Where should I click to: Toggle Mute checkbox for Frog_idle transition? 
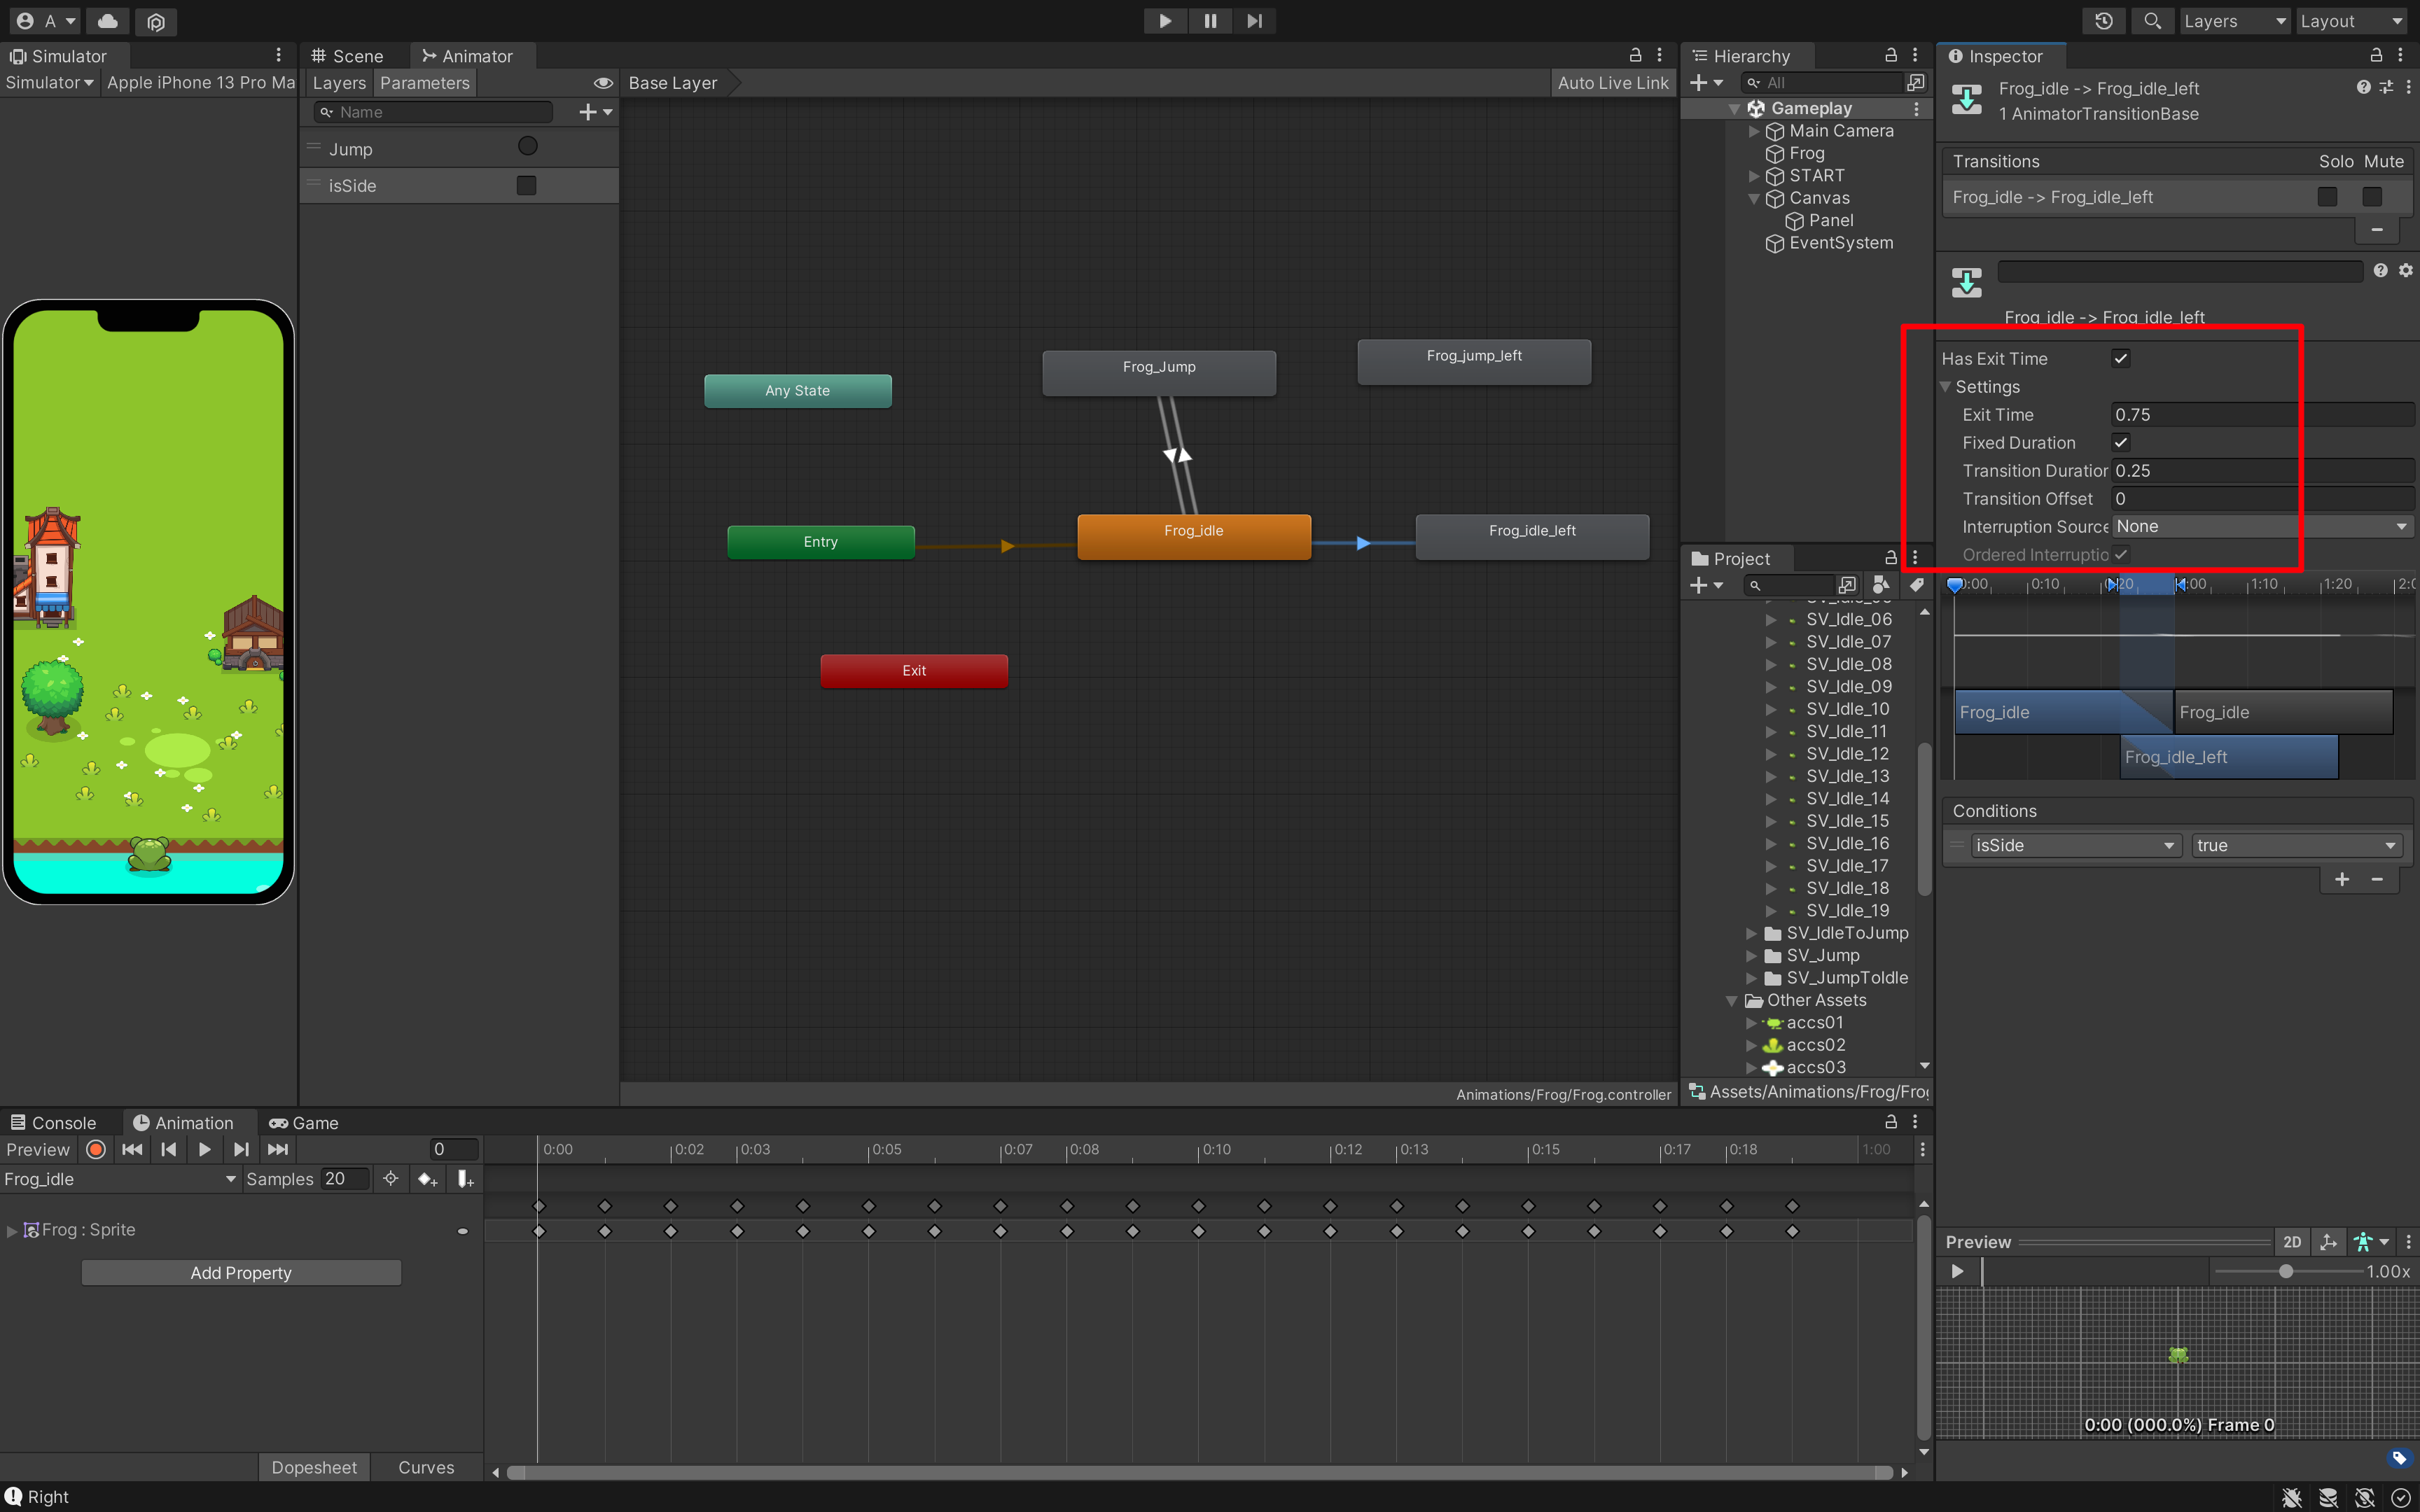coord(2372,197)
